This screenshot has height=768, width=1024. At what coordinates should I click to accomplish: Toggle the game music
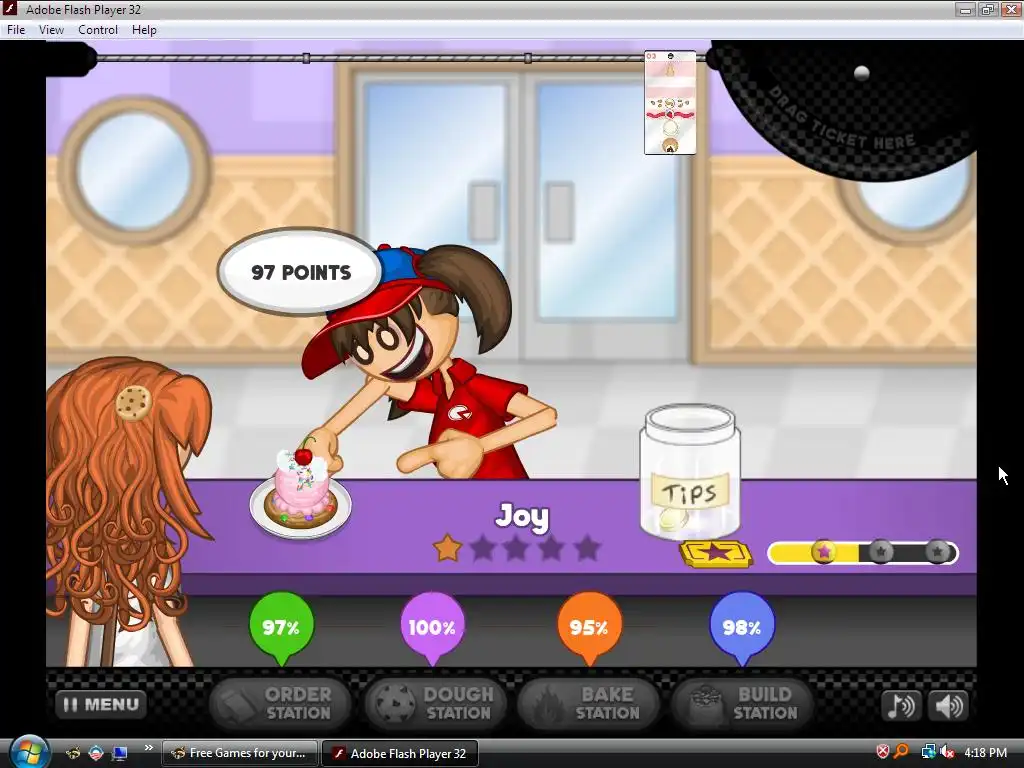pos(901,705)
